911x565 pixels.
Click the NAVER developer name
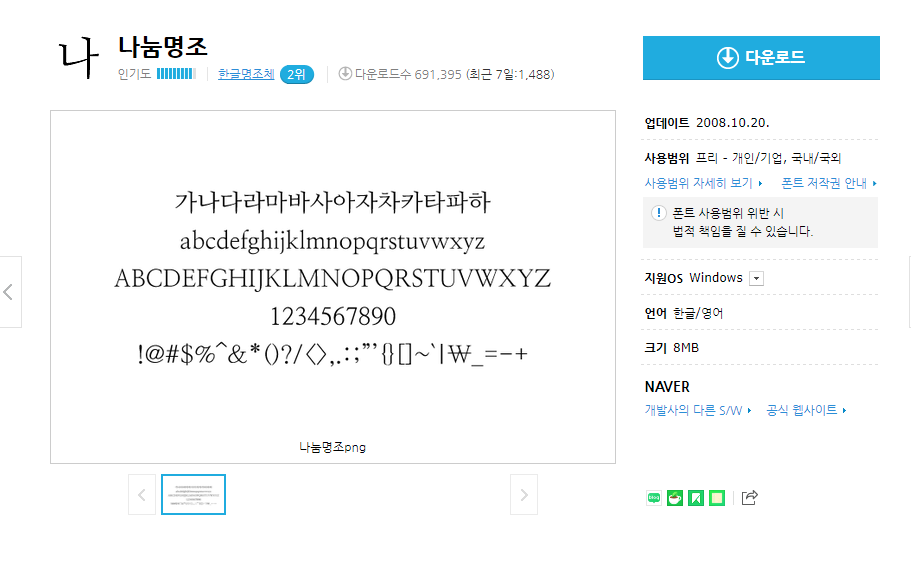(x=667, y=387)
